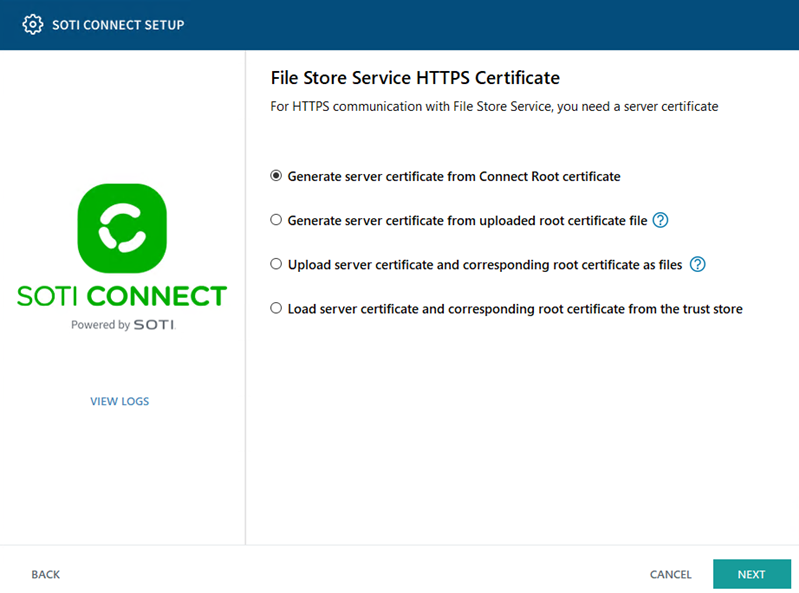The height and width of the screenshot is (593, 799).
Task: Open help for uploaded root certificate file option
Action: click(x=660, y=220)
